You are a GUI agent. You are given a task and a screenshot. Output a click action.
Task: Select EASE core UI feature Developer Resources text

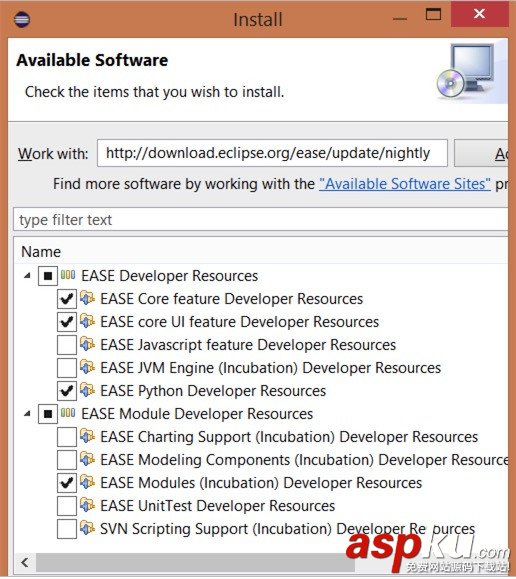click(x=240, y=322)
